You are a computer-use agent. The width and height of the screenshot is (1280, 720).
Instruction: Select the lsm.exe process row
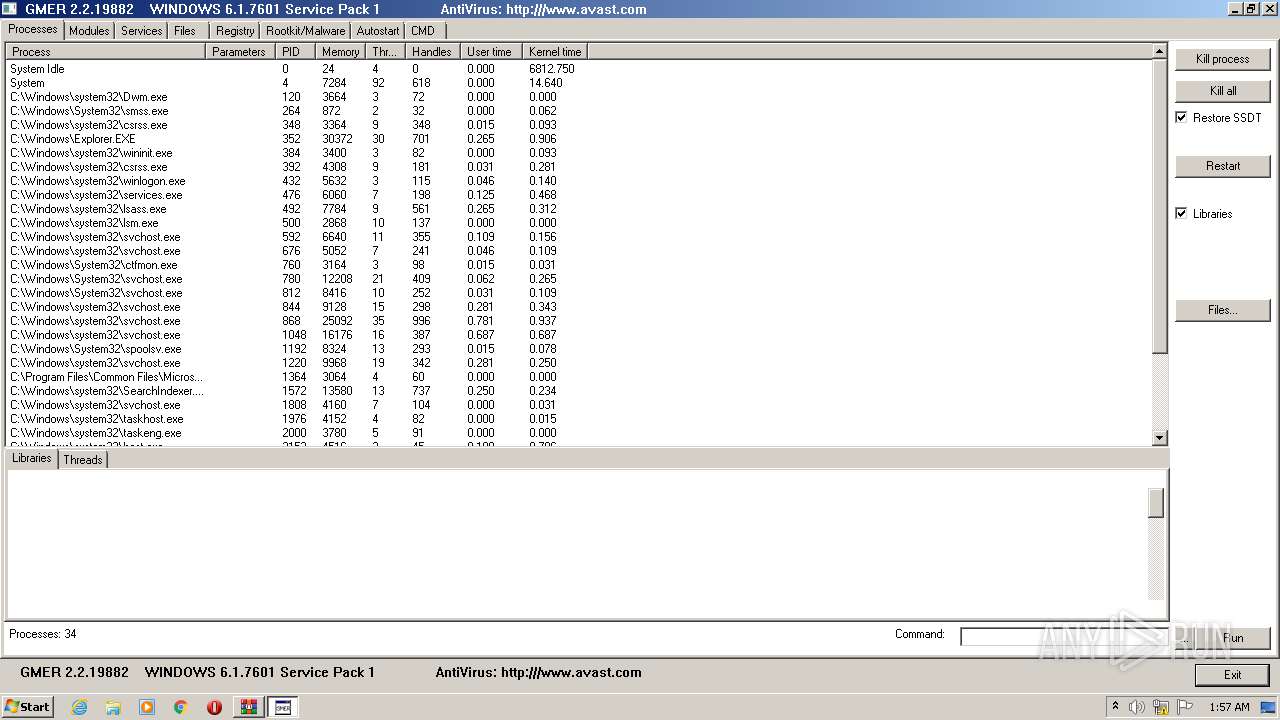580,223
